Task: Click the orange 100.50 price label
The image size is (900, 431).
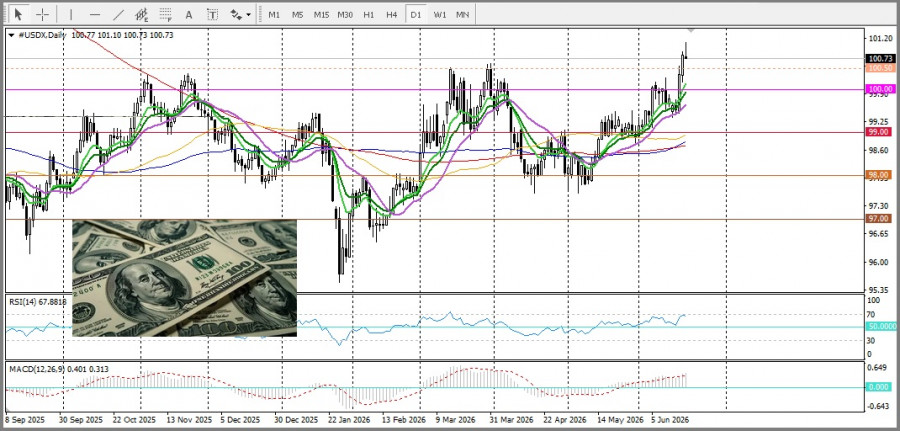Action: tap(880, 68)
